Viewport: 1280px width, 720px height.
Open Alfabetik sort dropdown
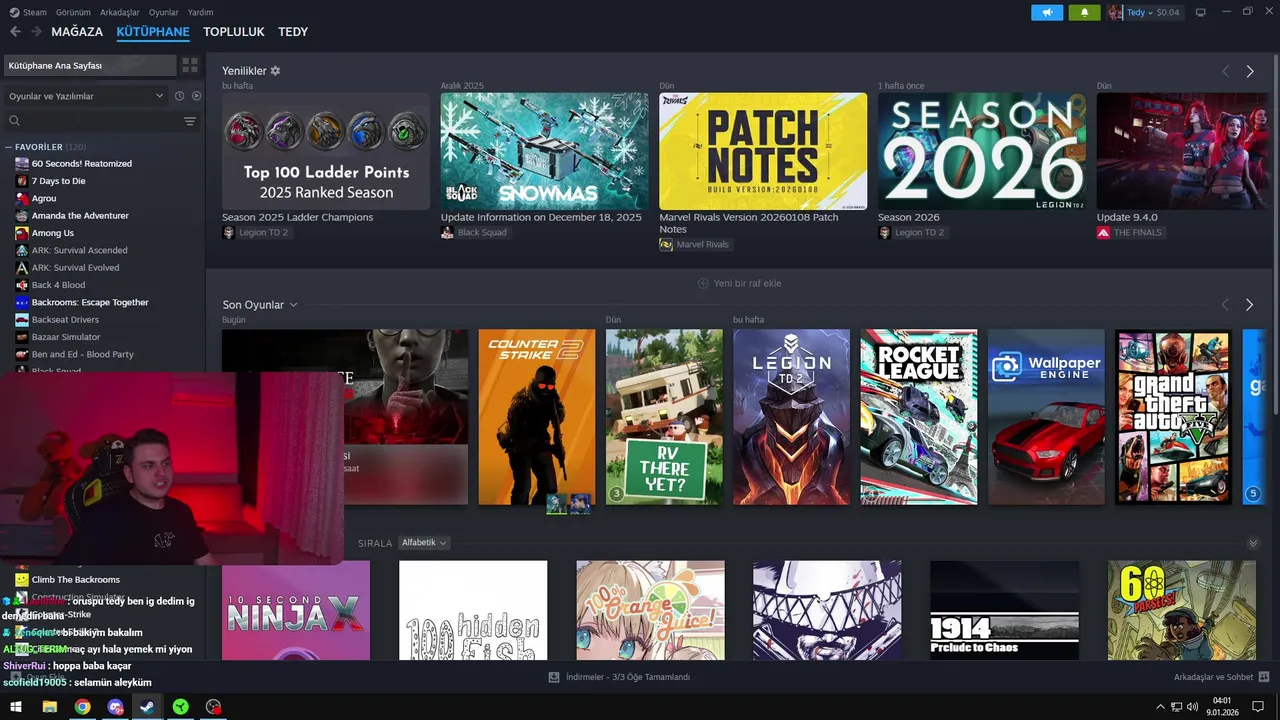pos(423,543)
